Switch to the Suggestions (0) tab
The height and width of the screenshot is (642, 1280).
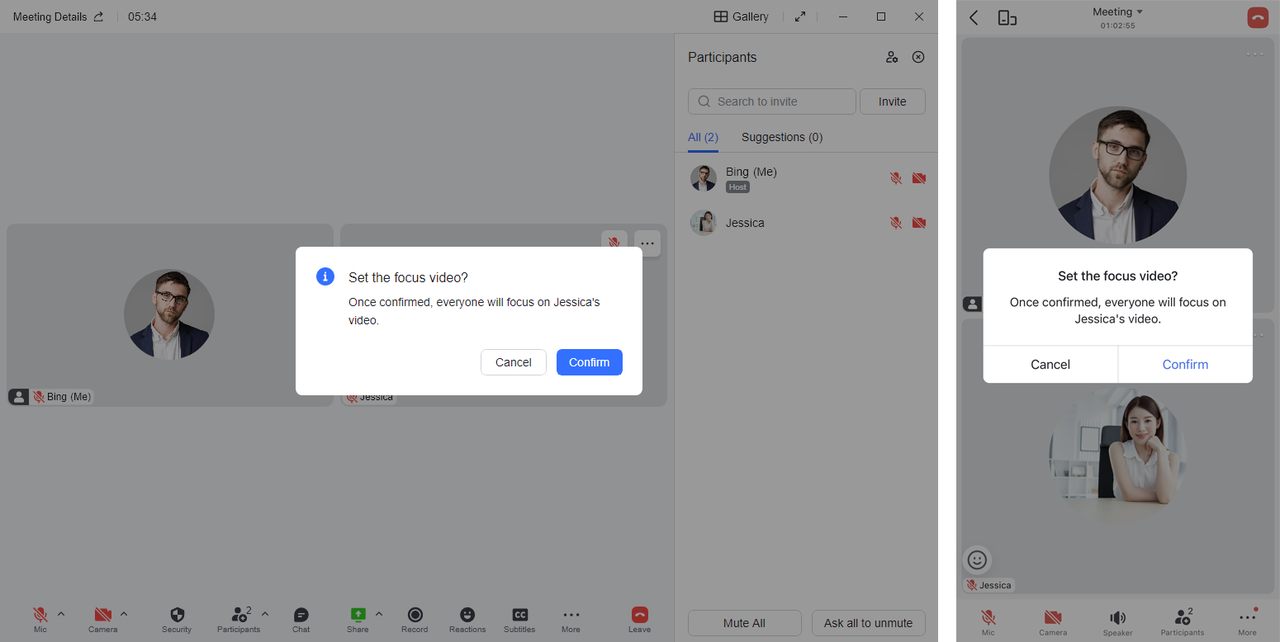[782, 137]
